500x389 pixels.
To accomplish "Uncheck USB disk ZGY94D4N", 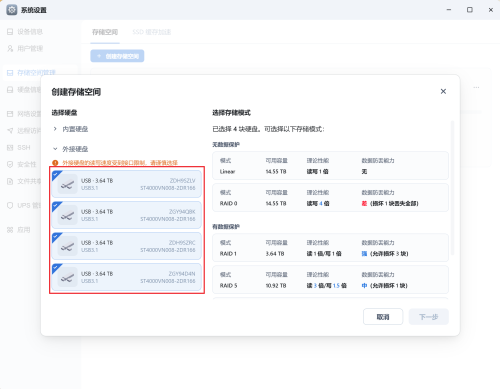I will coord(126,277).
